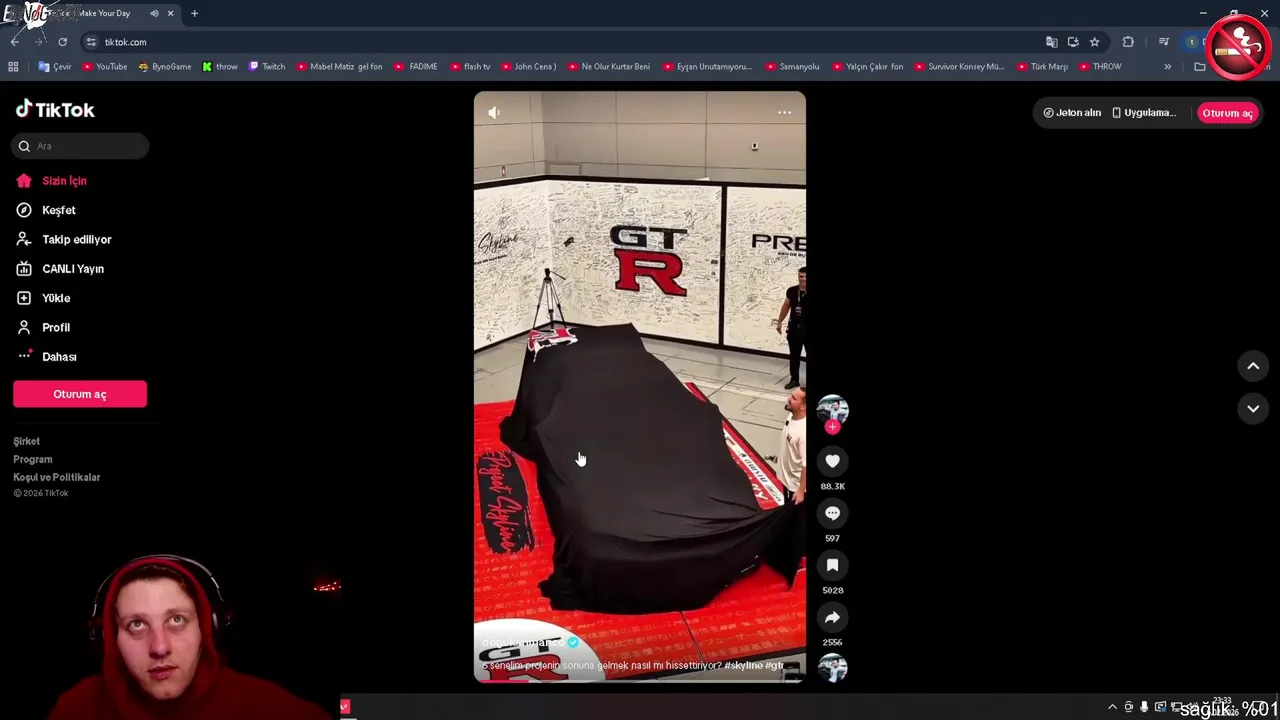The width and height of the screenshot is (1280, 720).
Task: Open the Twitch bookmark
Action: pos(267,67)
